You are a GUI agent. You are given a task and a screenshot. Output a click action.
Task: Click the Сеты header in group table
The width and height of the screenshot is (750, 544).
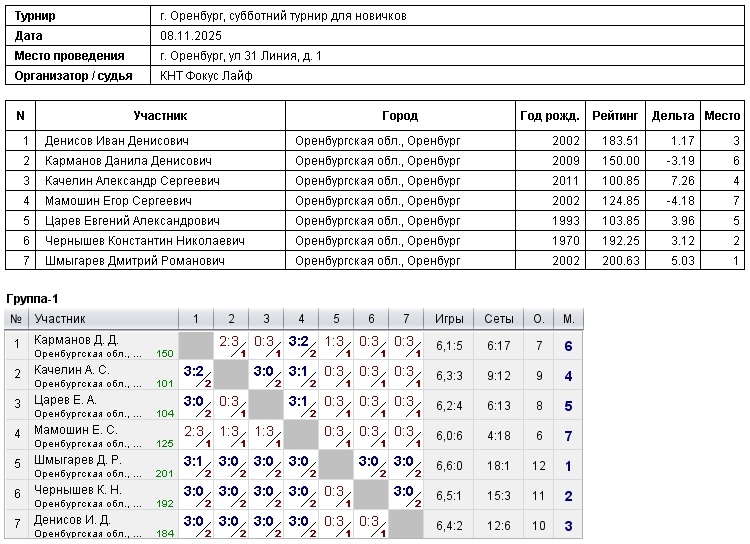point(499,319)
